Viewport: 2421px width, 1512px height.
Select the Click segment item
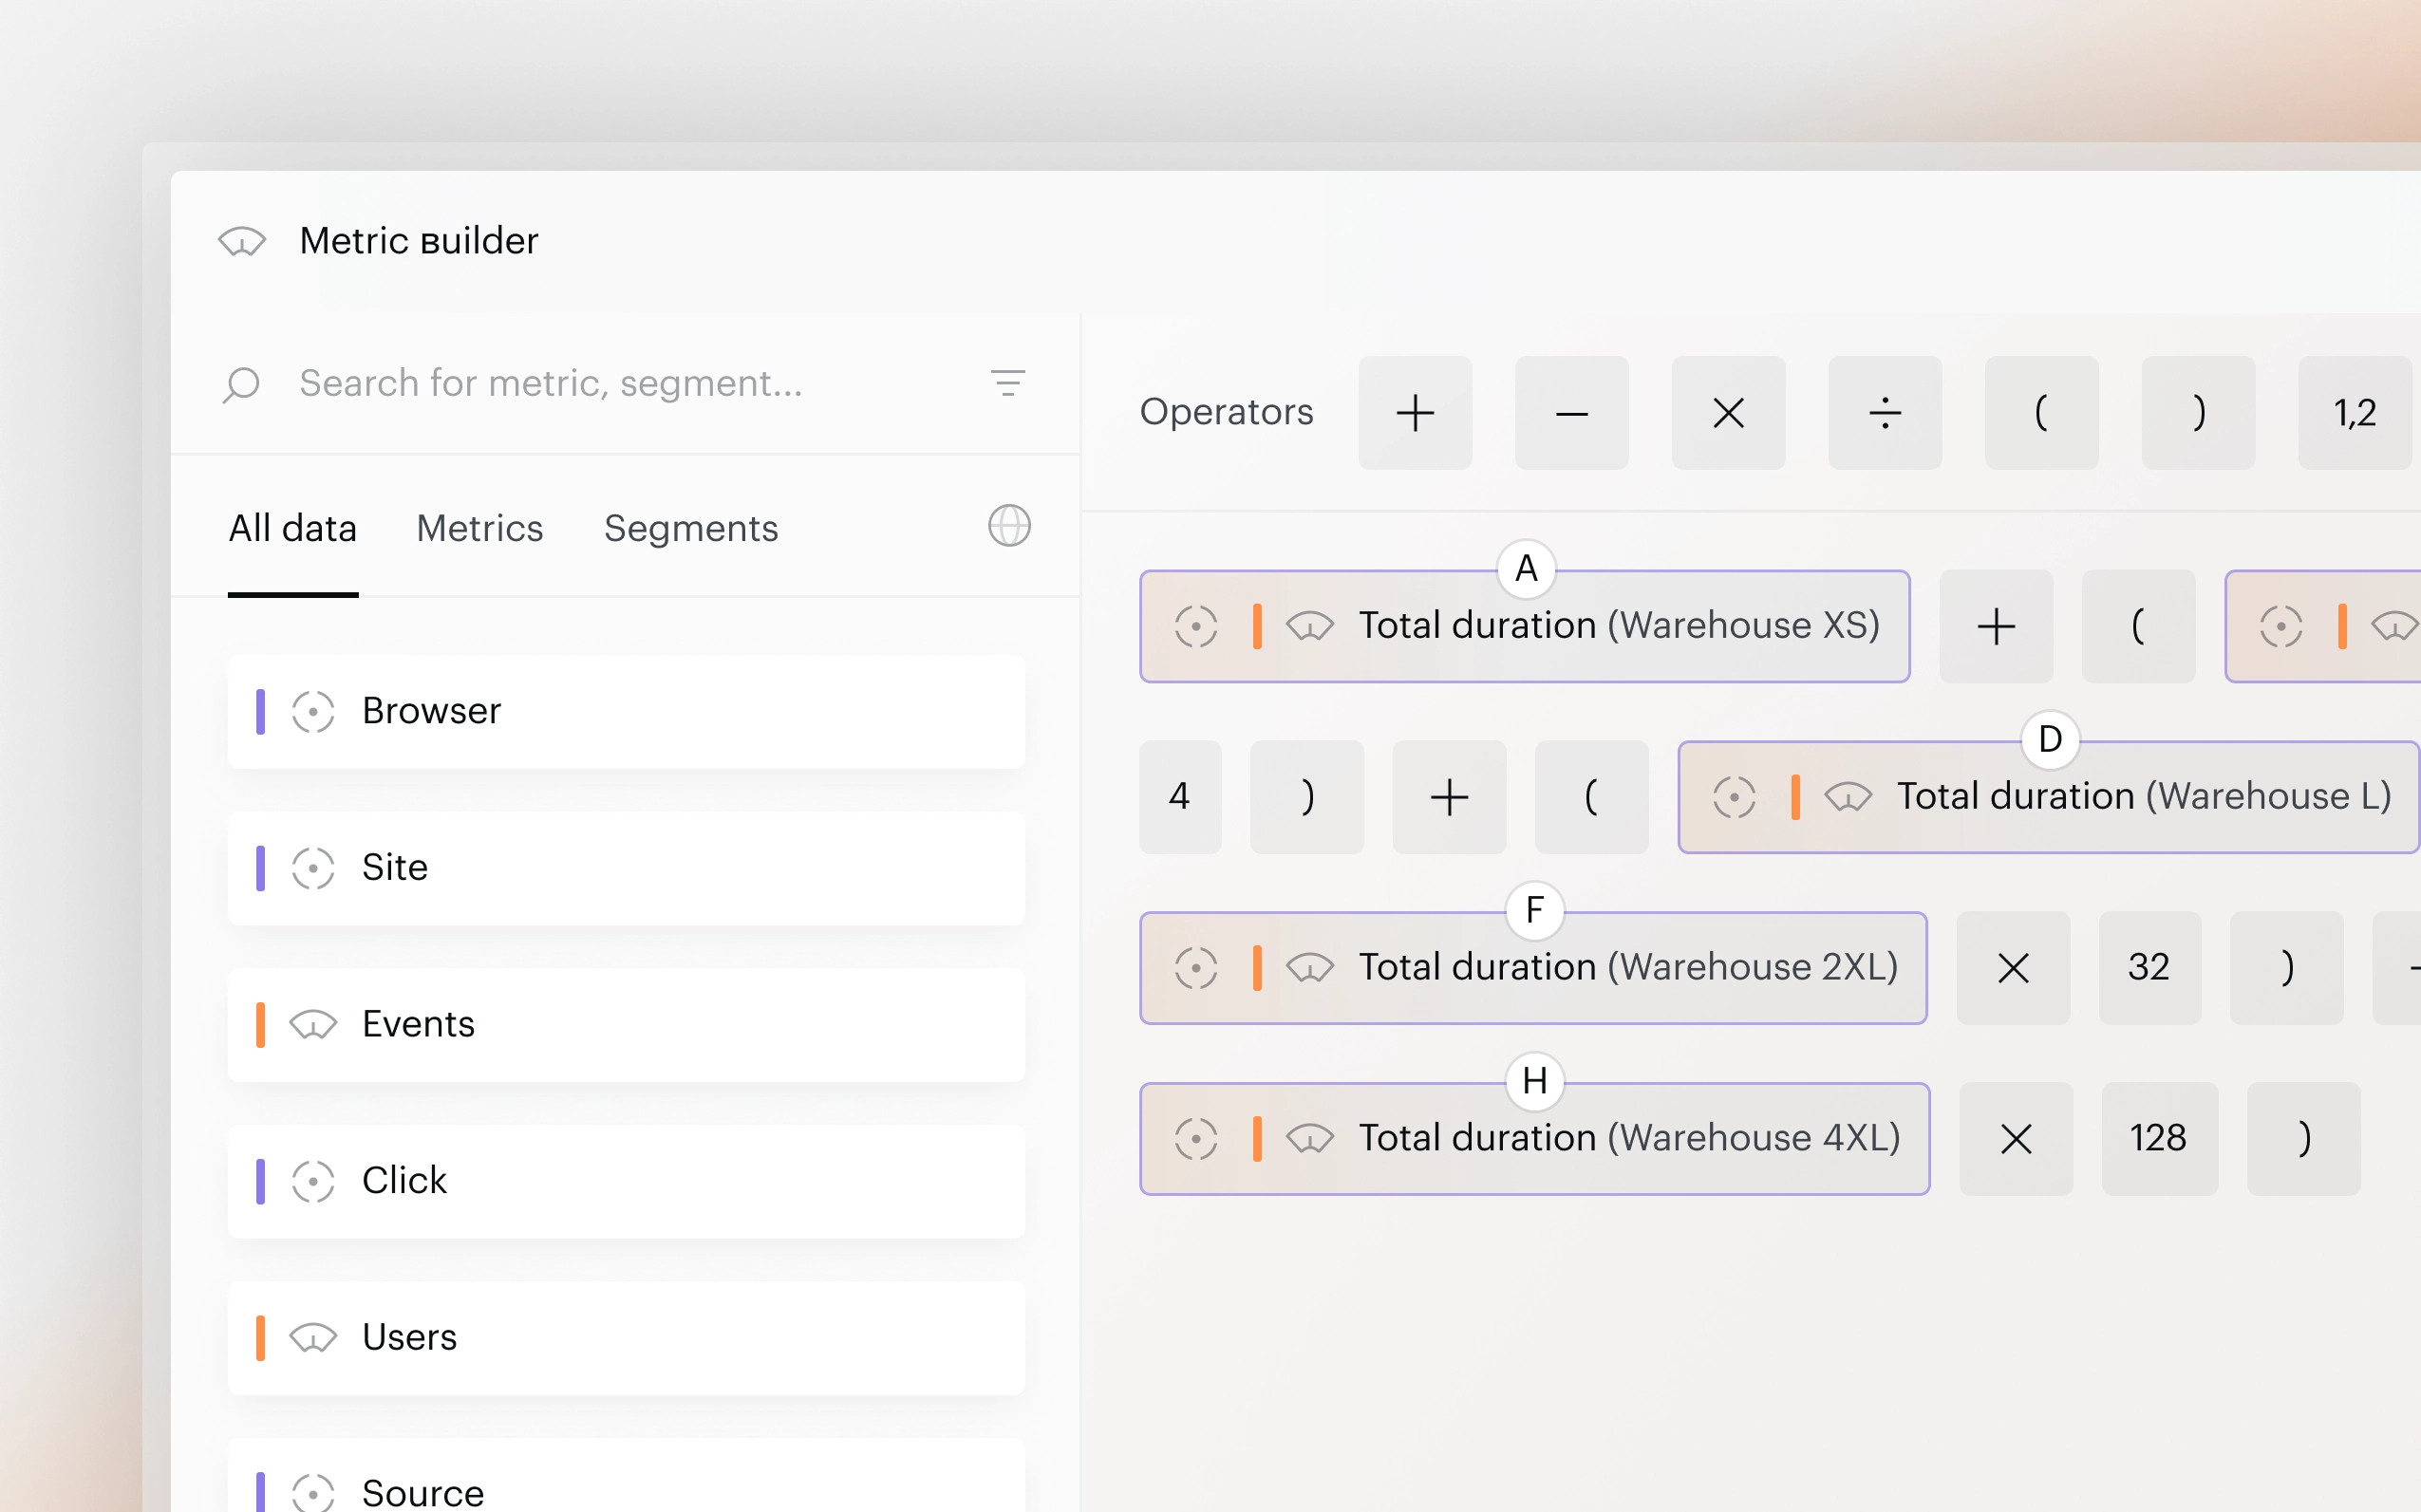click(x=626, y=1181)
